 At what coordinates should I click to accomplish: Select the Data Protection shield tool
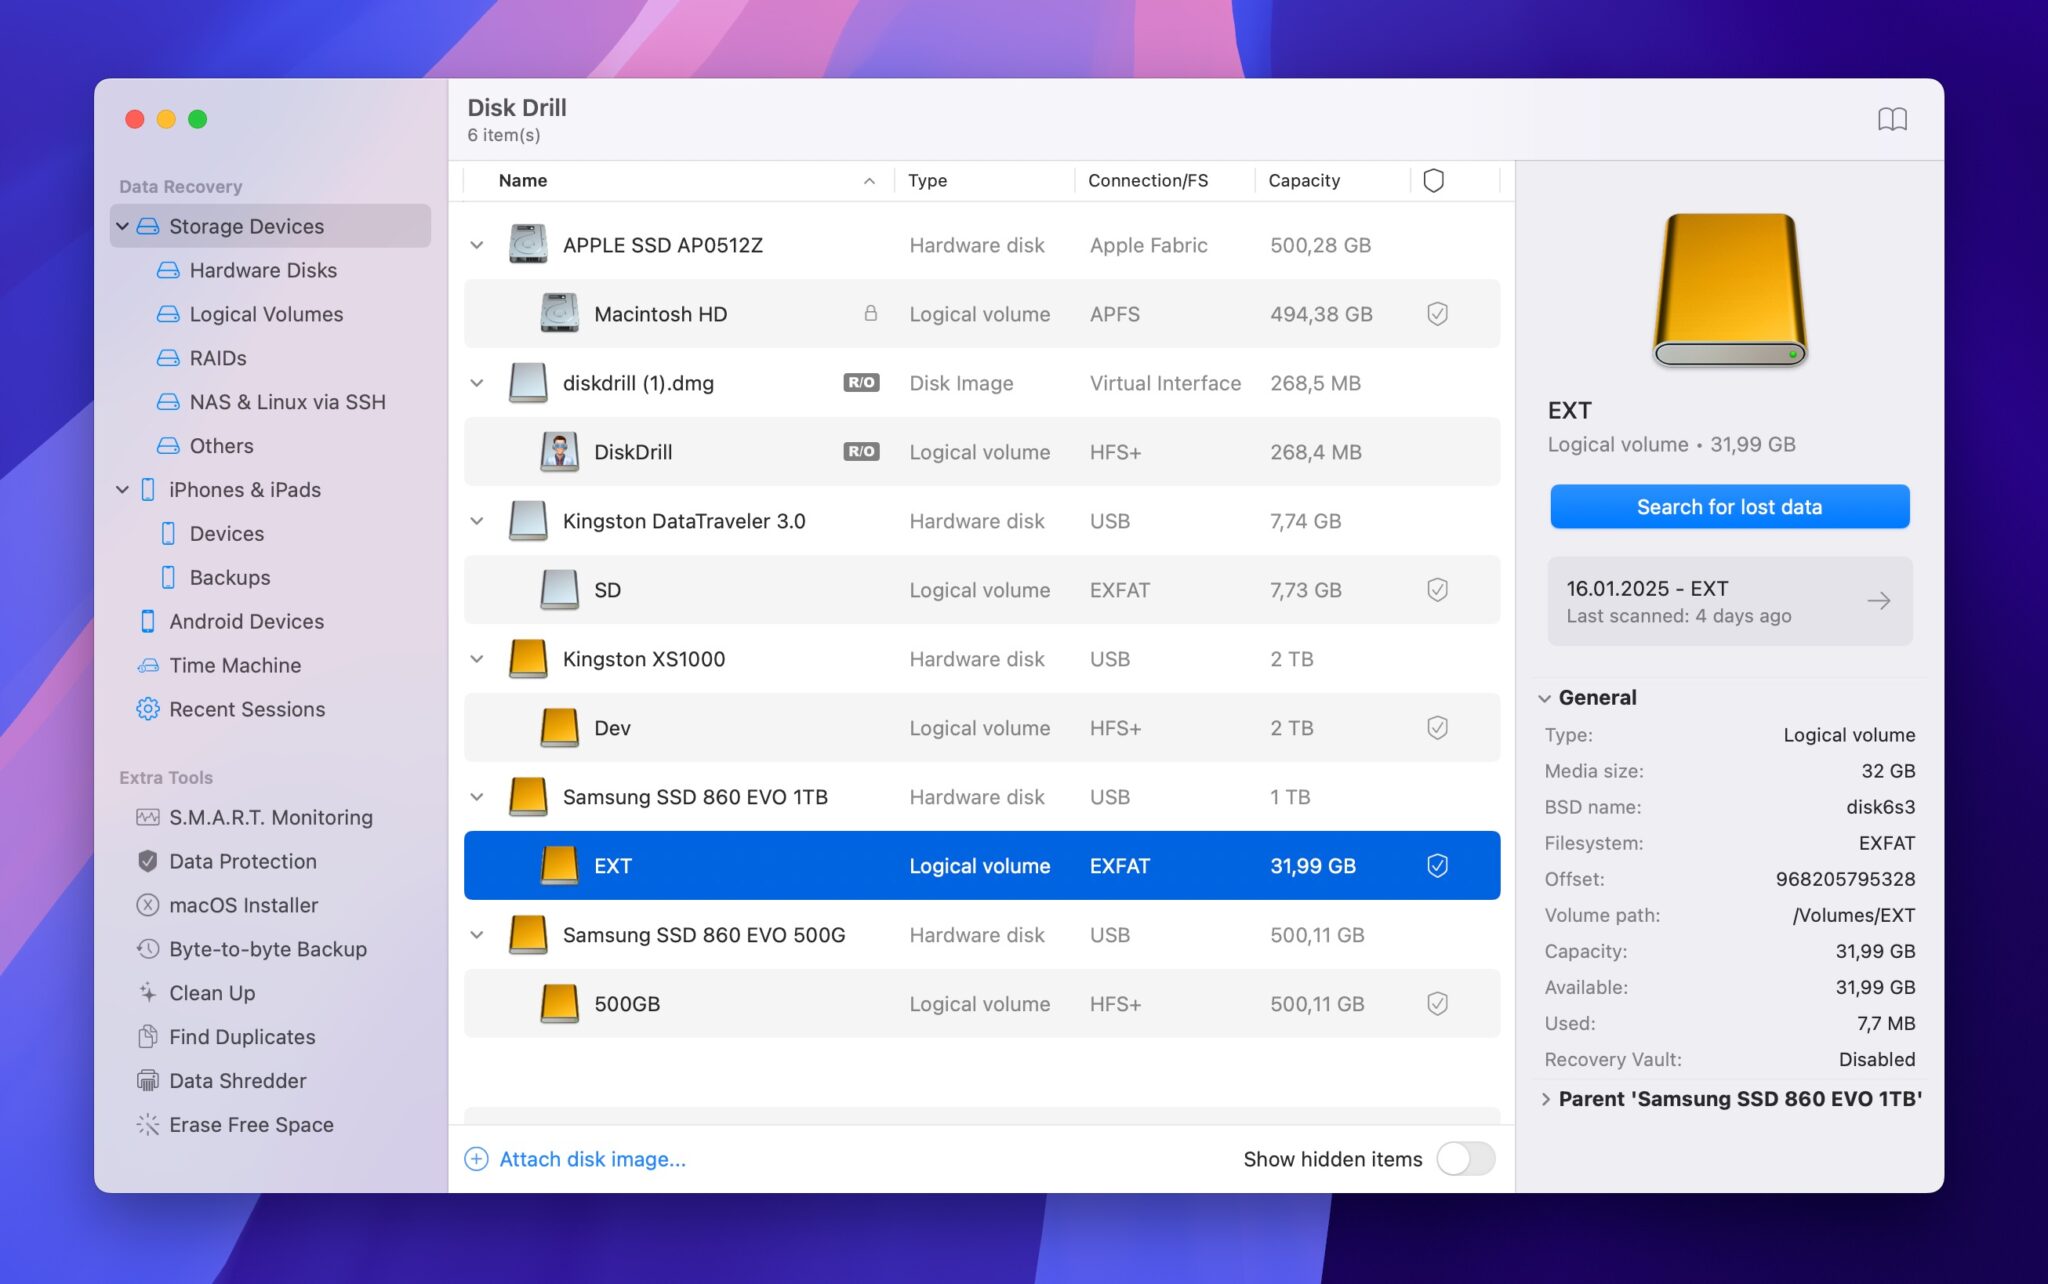coord(241,861)
